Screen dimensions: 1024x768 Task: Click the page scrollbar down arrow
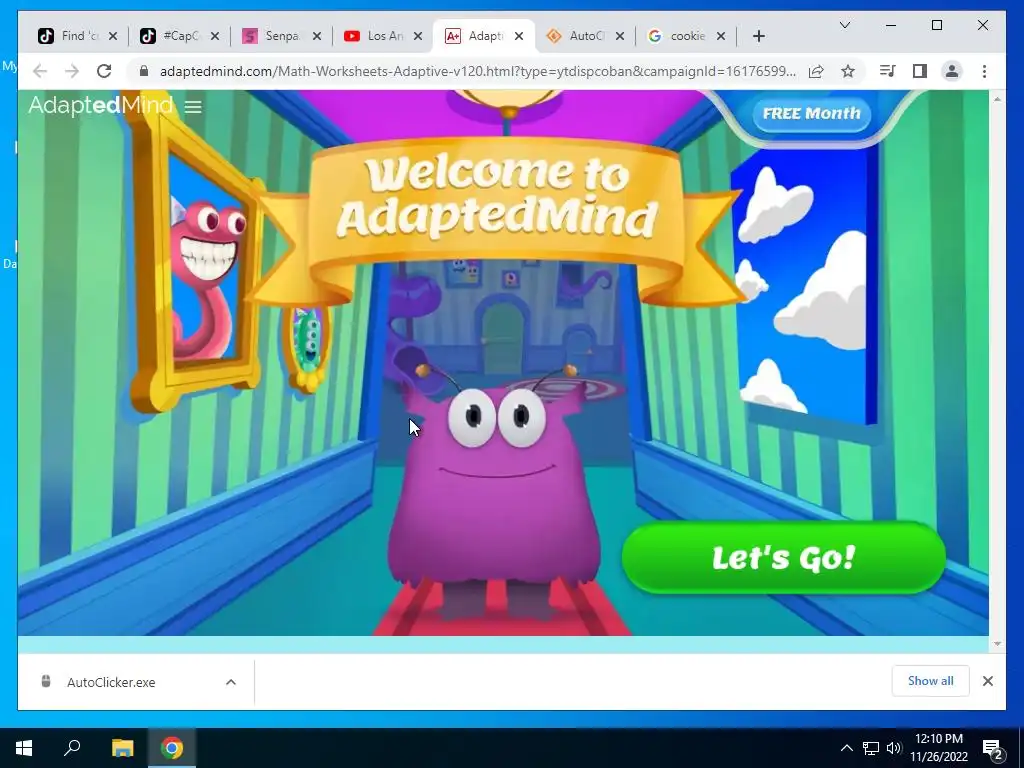[x=997, y=644]
